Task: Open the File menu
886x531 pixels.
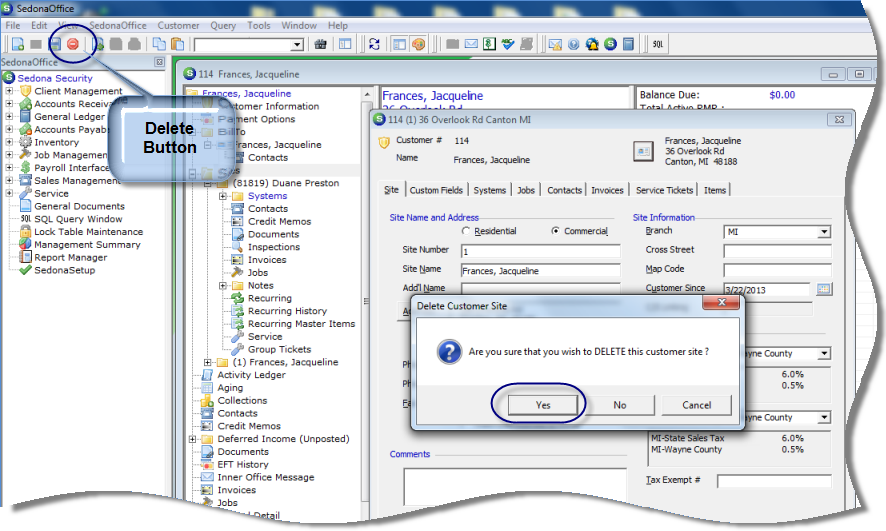Action: pyautogui.click(x=12, y=25)
